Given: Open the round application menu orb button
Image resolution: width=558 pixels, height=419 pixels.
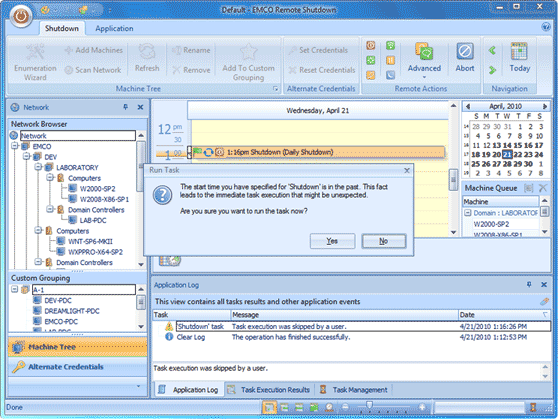Looking at the screenshot, I should (21, 16).
